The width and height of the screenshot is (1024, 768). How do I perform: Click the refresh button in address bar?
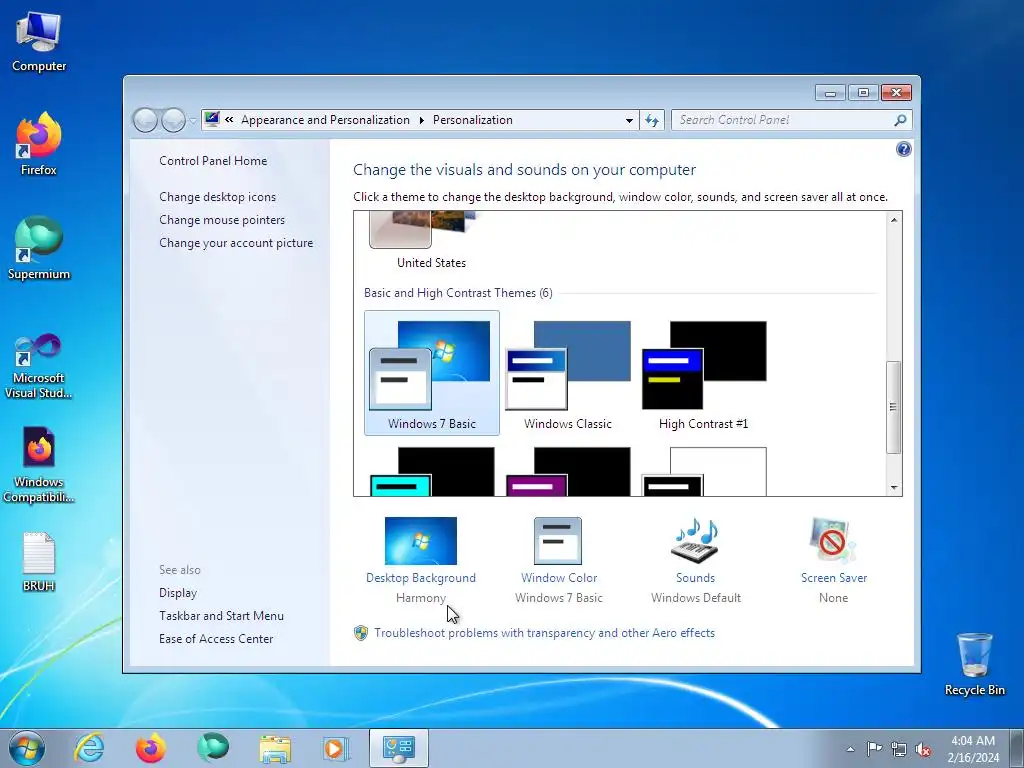(652, 120)
